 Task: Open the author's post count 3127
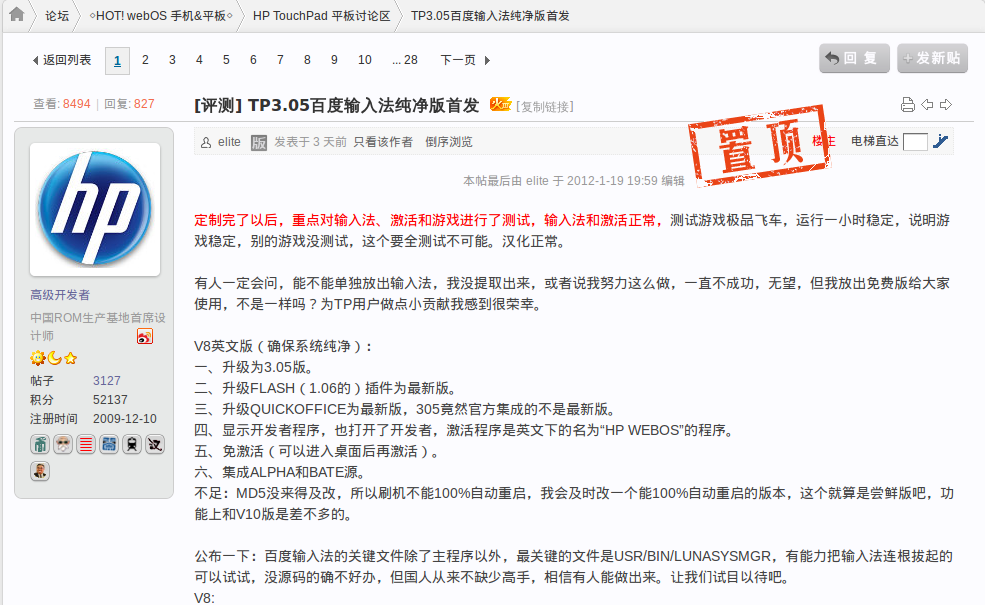[x=107, y=381]
